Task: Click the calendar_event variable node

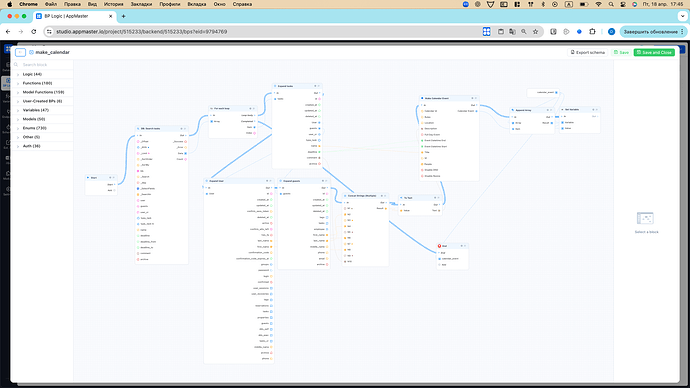Action: click(x=543, y=93)
